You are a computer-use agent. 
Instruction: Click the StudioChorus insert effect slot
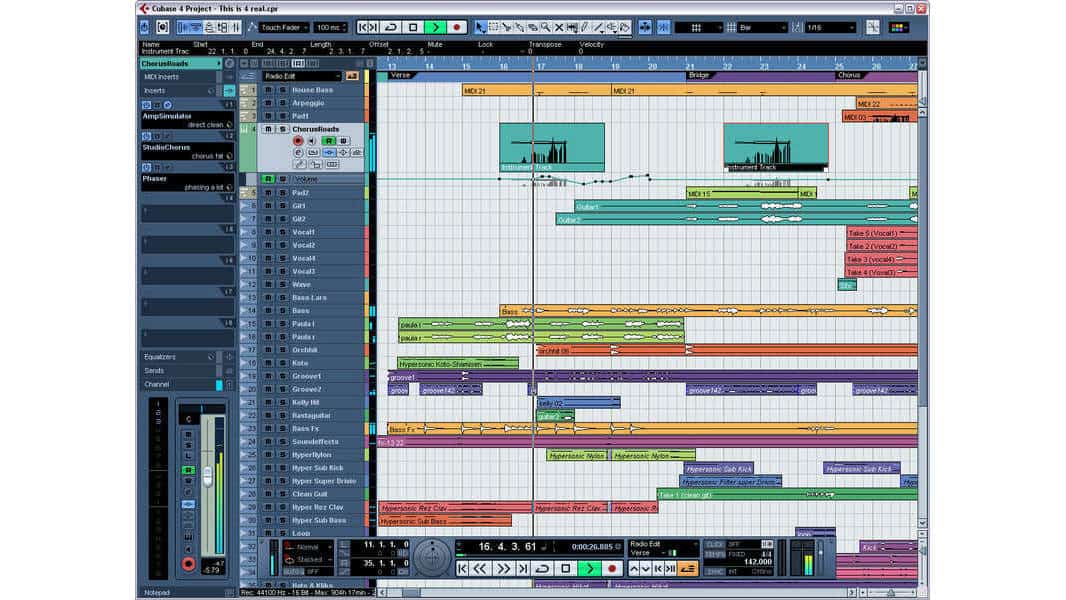(x=180, y=147)
